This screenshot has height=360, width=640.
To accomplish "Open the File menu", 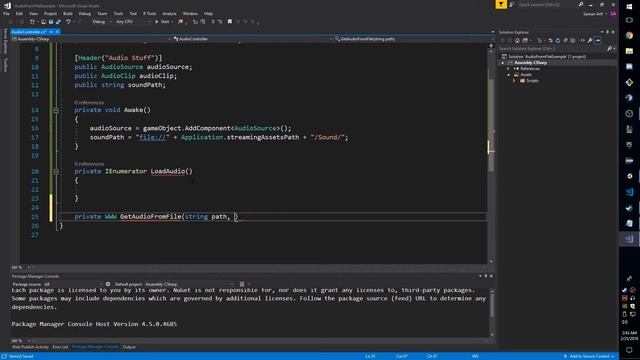I will click(6, 13).
